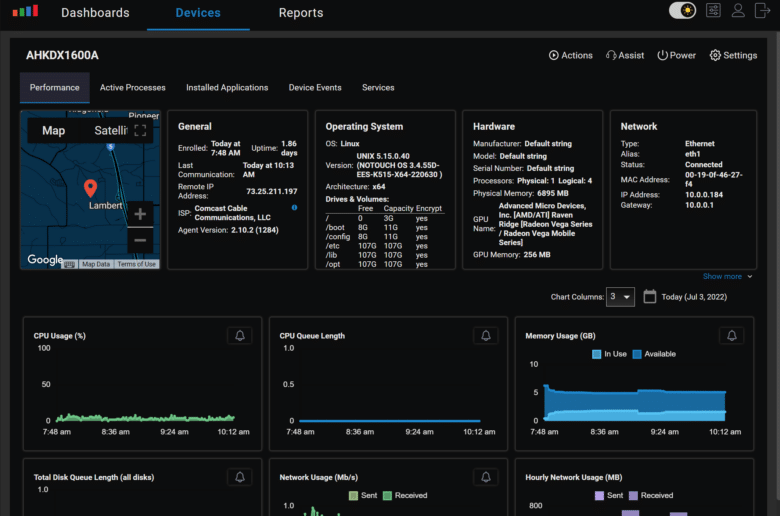Click the /boot drive row
Screen dimensions: 780x516
385,227
